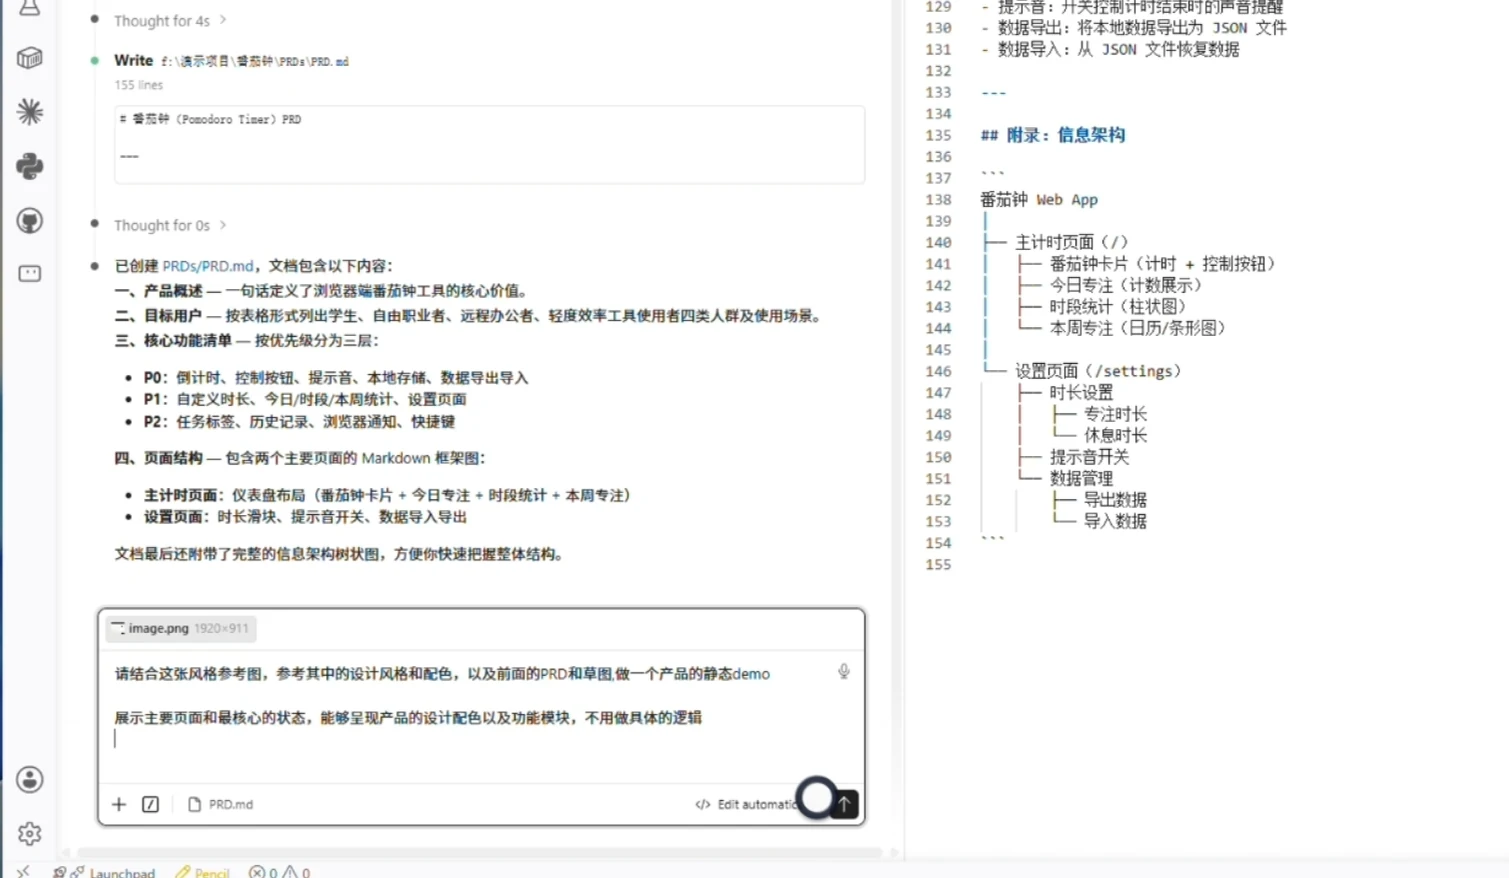Click '专注时长' on editor line 148
Screen dimensions: 1509x878
pos(1115,414)
